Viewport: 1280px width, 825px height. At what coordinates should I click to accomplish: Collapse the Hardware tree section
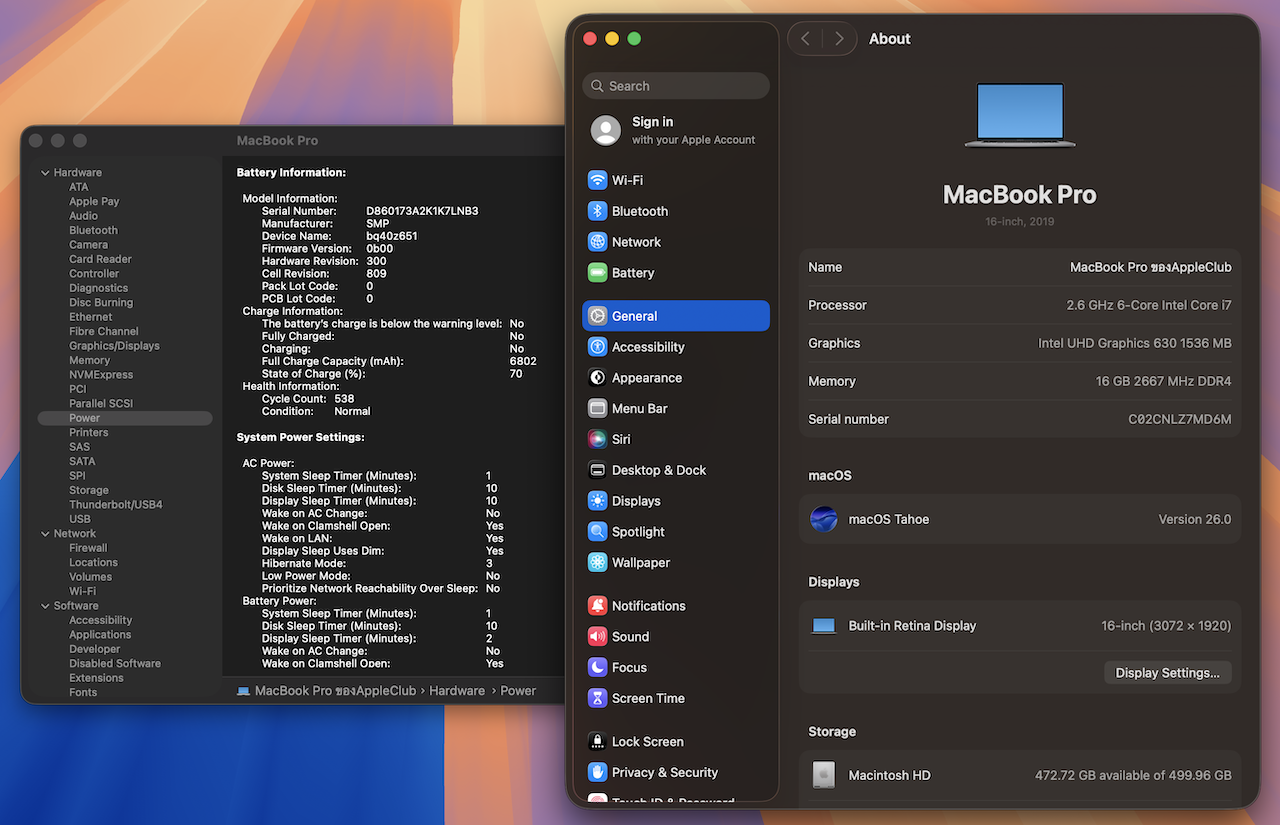click(x=45, y=173)
